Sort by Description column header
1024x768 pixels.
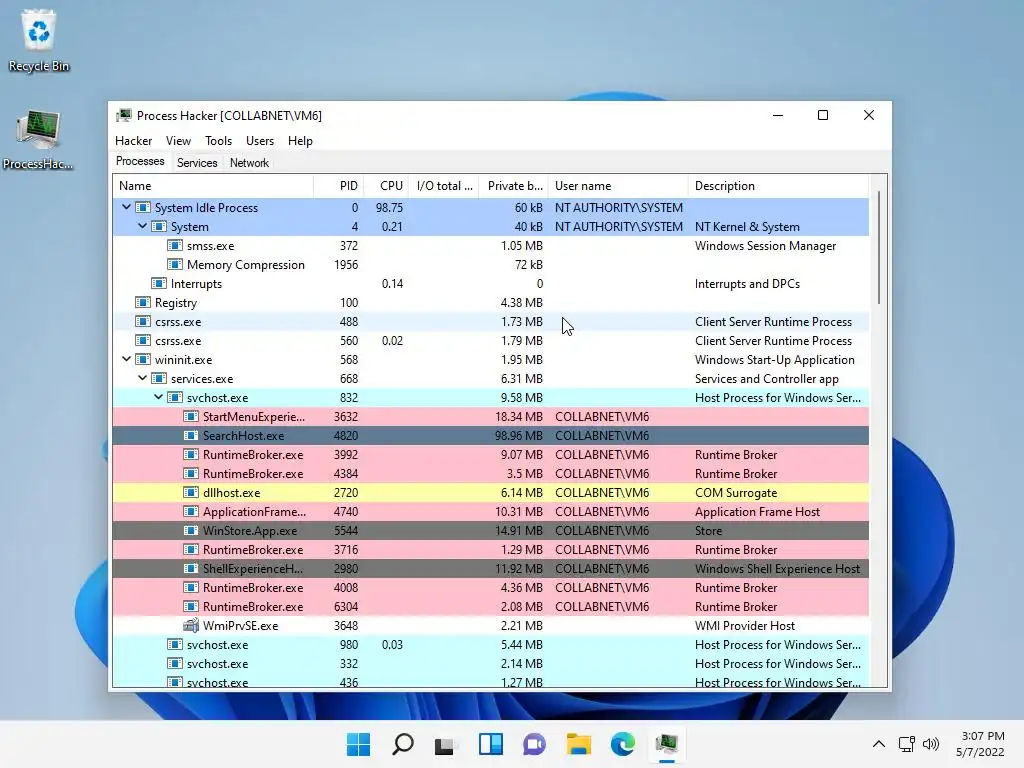[x=778, y=185]
